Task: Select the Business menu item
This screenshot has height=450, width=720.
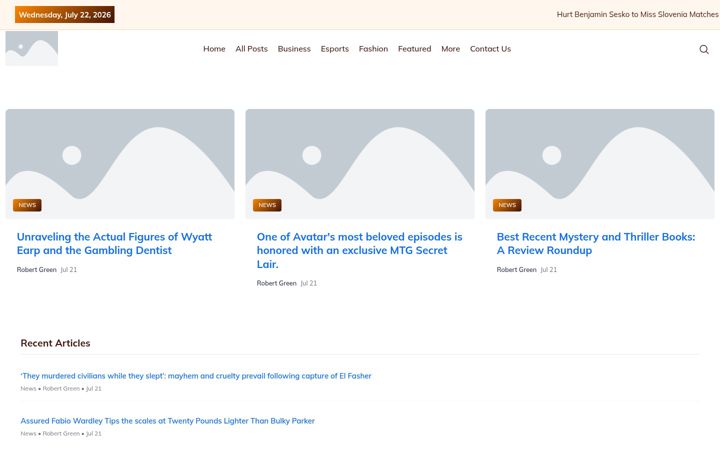Action: click(x=294, y=49)
